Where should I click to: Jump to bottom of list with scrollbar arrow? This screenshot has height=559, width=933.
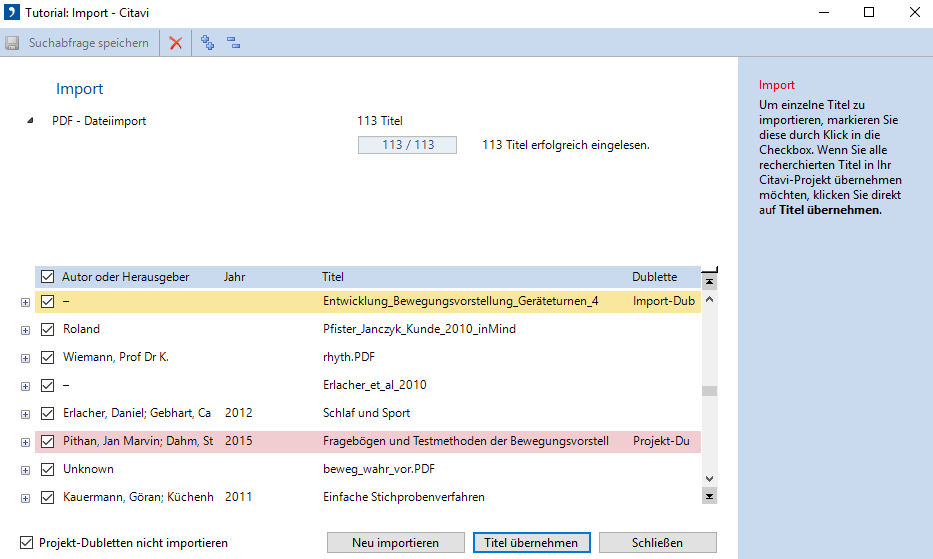[709, 496]
